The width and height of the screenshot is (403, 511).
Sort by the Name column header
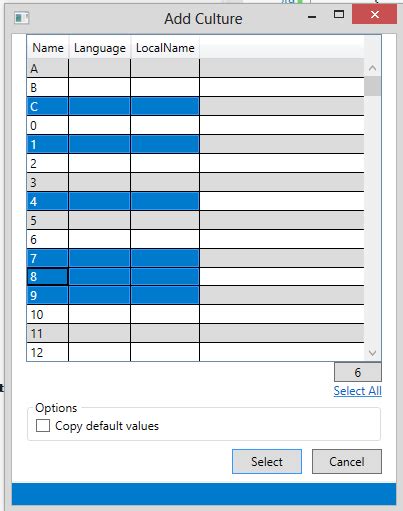[48, 48]
